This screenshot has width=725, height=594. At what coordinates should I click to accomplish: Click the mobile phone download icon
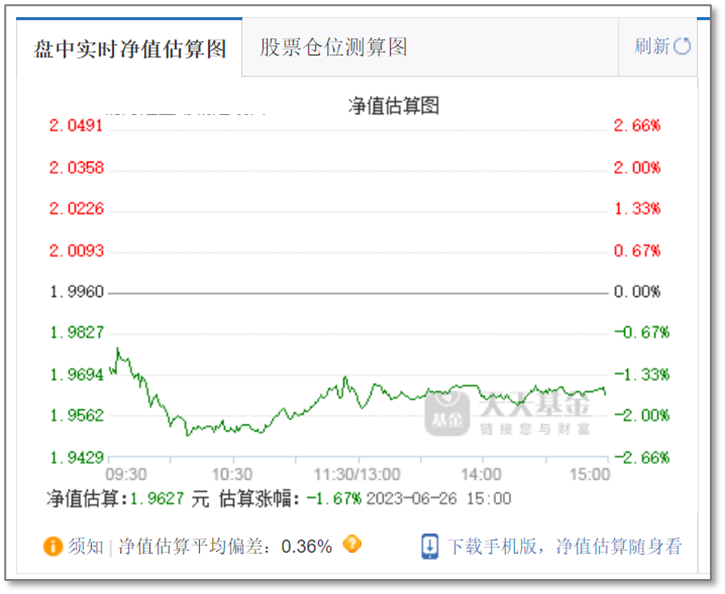(430, 546)
